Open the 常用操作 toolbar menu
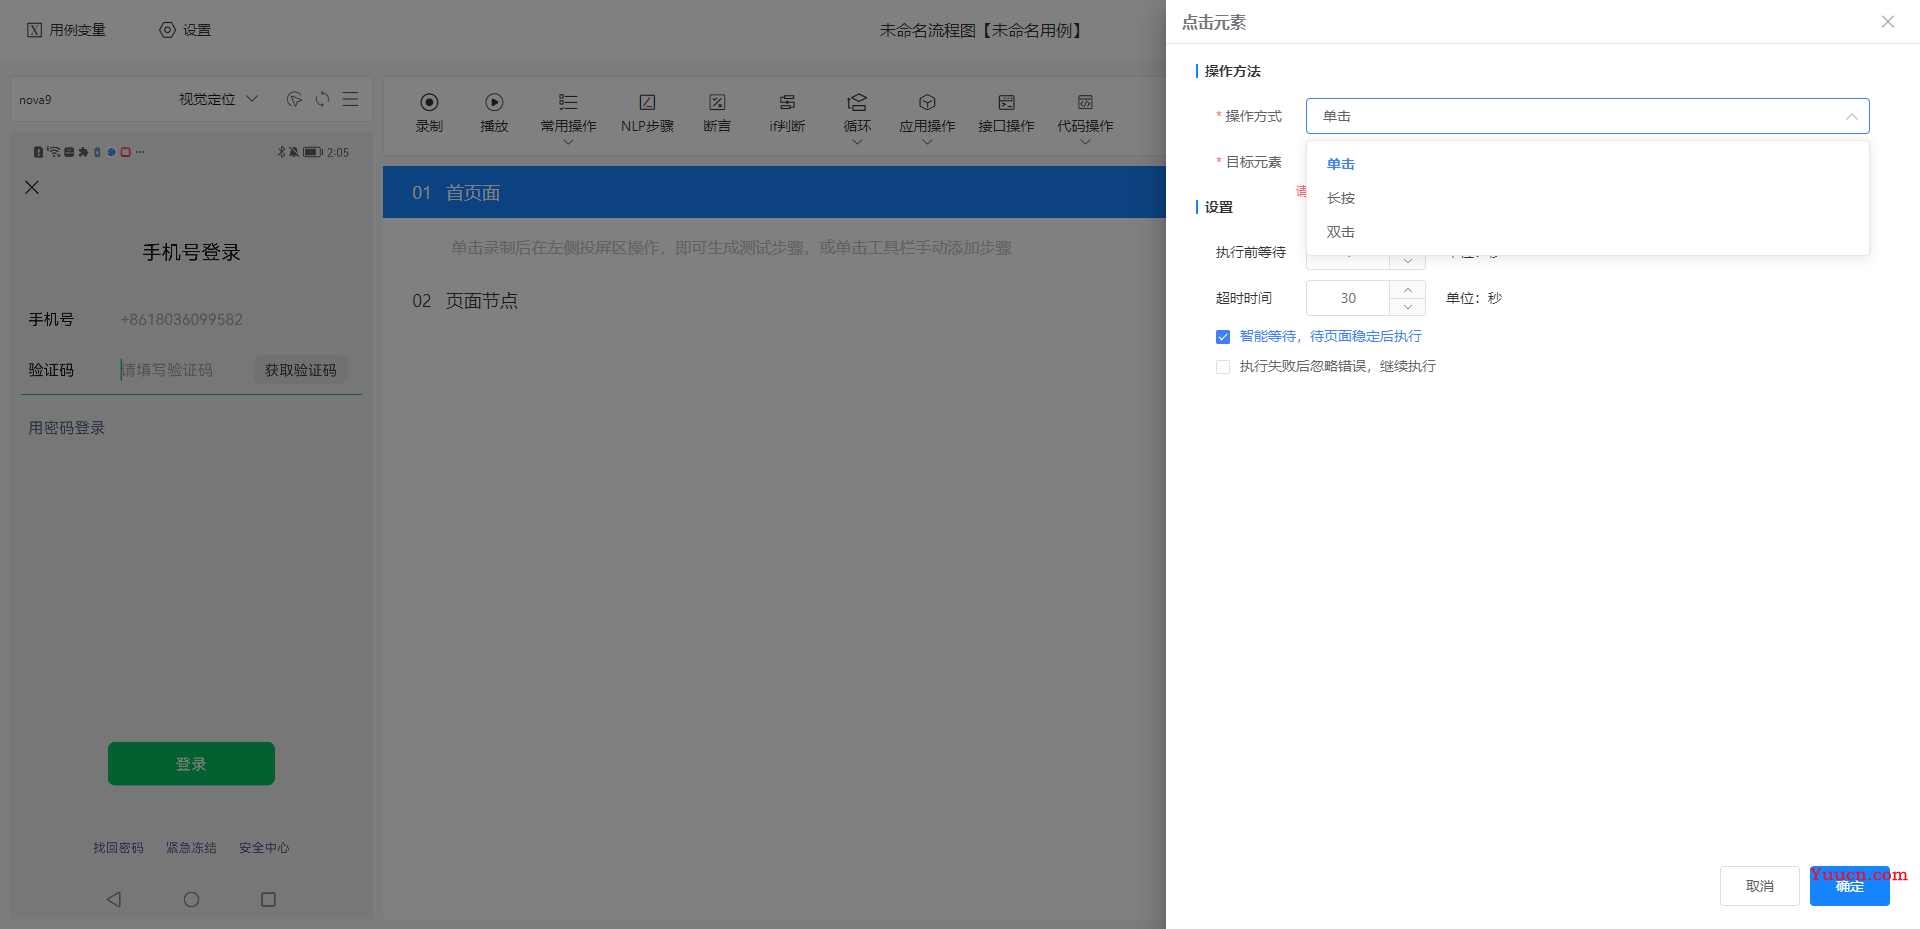This screenshot has height=929, width=1920. tap(568, 118)
